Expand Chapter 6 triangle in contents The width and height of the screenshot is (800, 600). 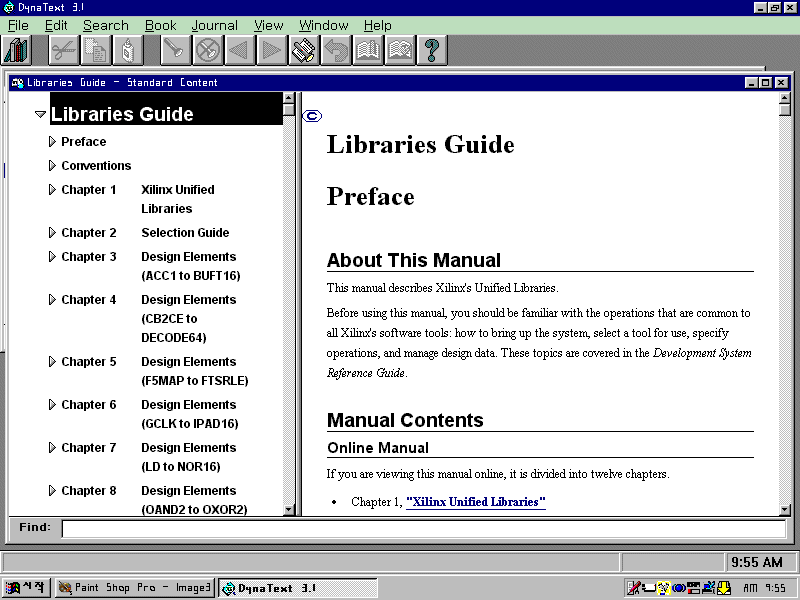coord(52,405)
